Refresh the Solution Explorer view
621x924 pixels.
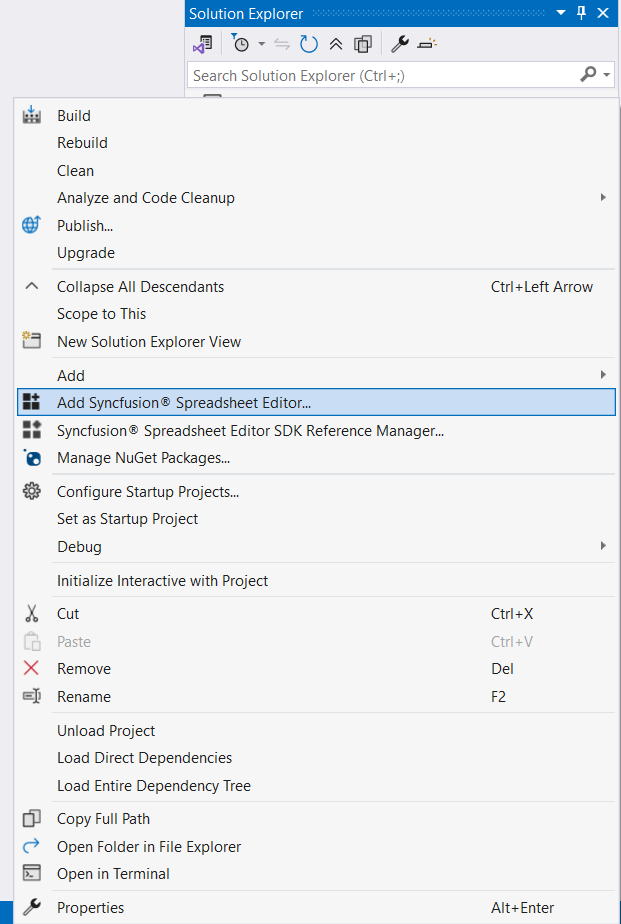308,43
